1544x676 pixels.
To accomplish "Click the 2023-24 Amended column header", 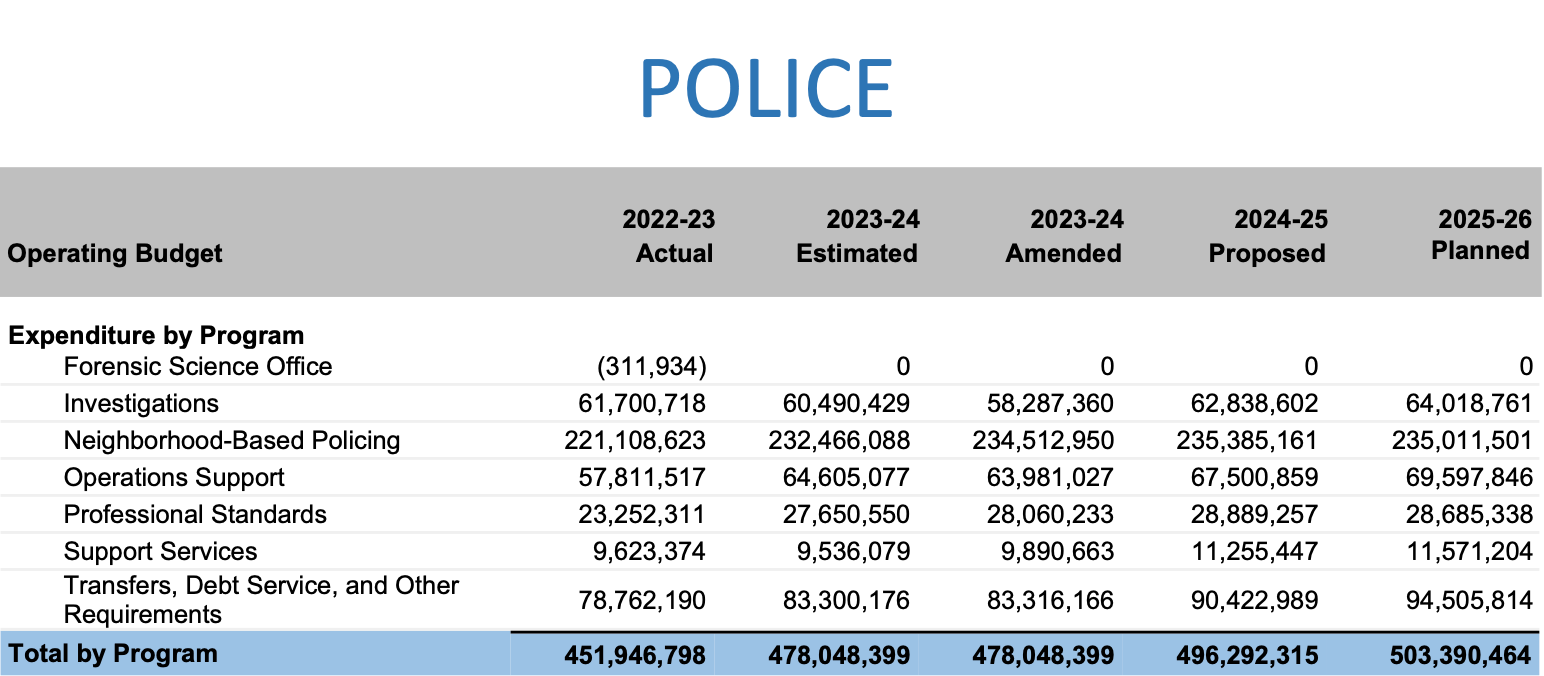I will click(1063, 236).
